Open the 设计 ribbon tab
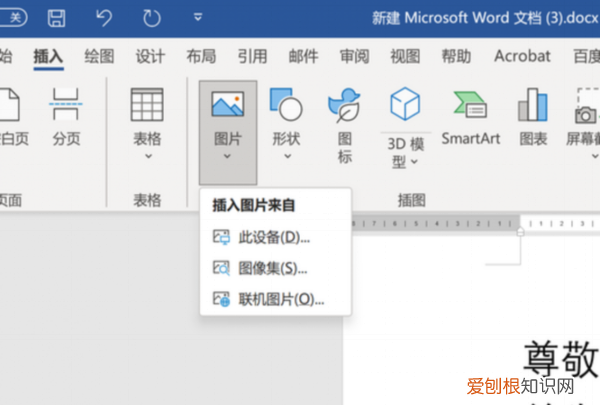The image size is (600, 405). 150,57
